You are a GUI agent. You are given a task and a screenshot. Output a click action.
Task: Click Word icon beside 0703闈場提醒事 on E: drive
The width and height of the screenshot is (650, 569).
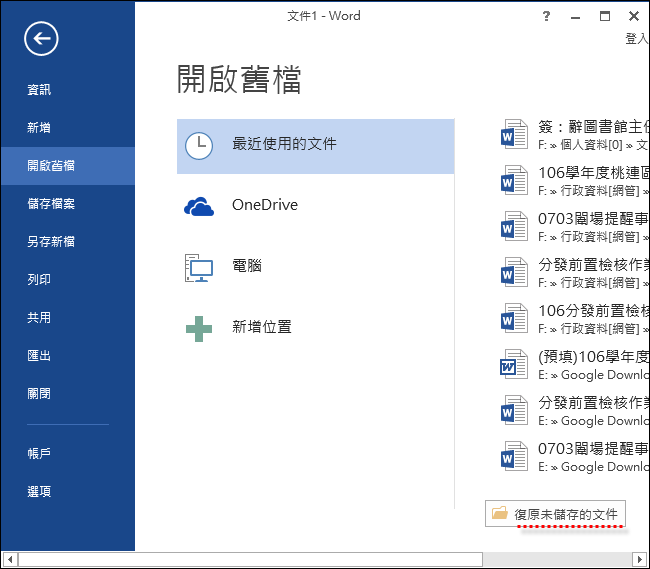514,456
